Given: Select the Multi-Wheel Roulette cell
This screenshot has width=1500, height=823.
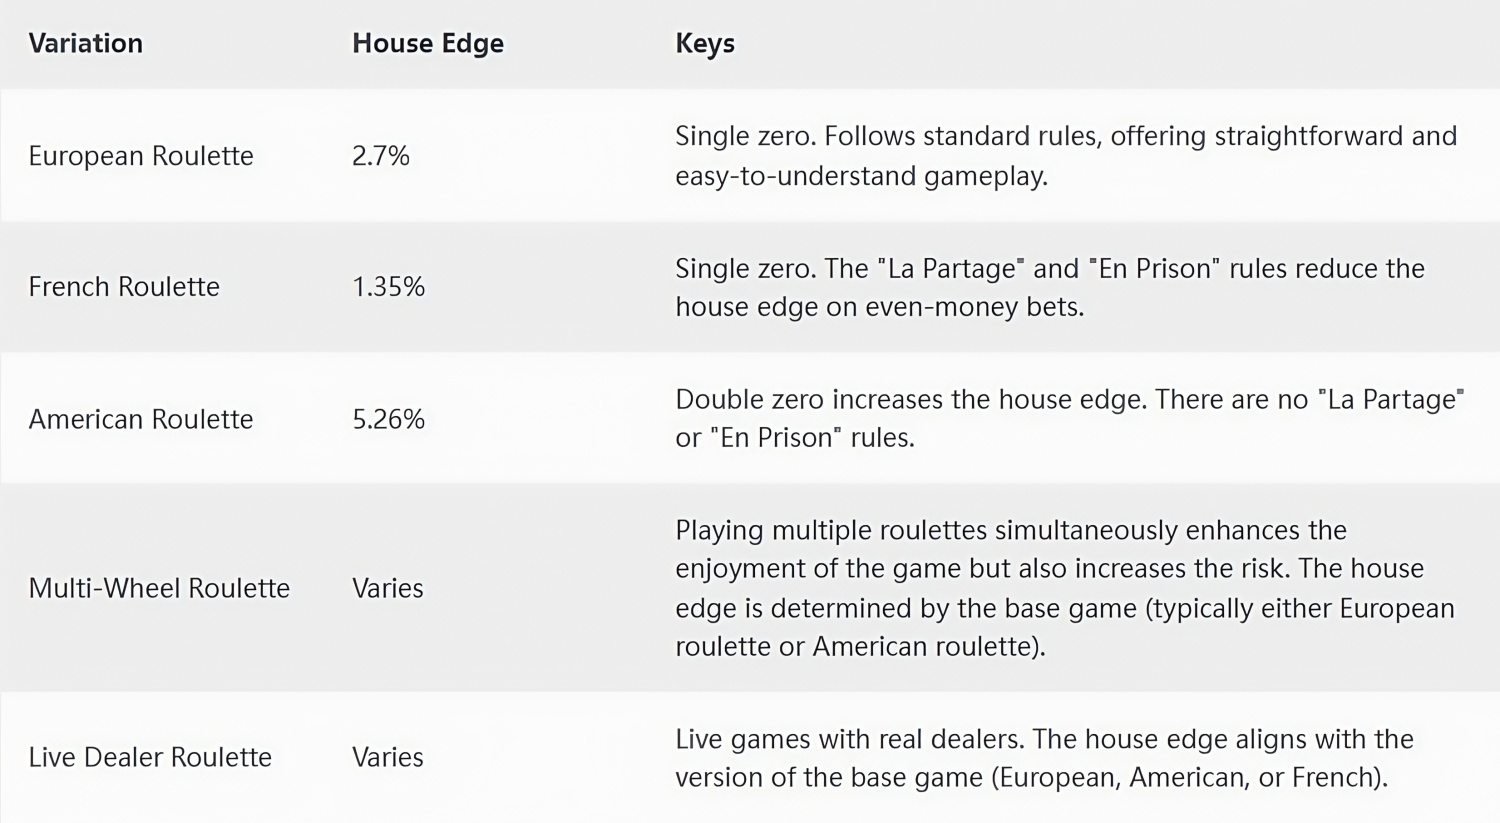Looking at the screenshot, I should coord(159,588).
